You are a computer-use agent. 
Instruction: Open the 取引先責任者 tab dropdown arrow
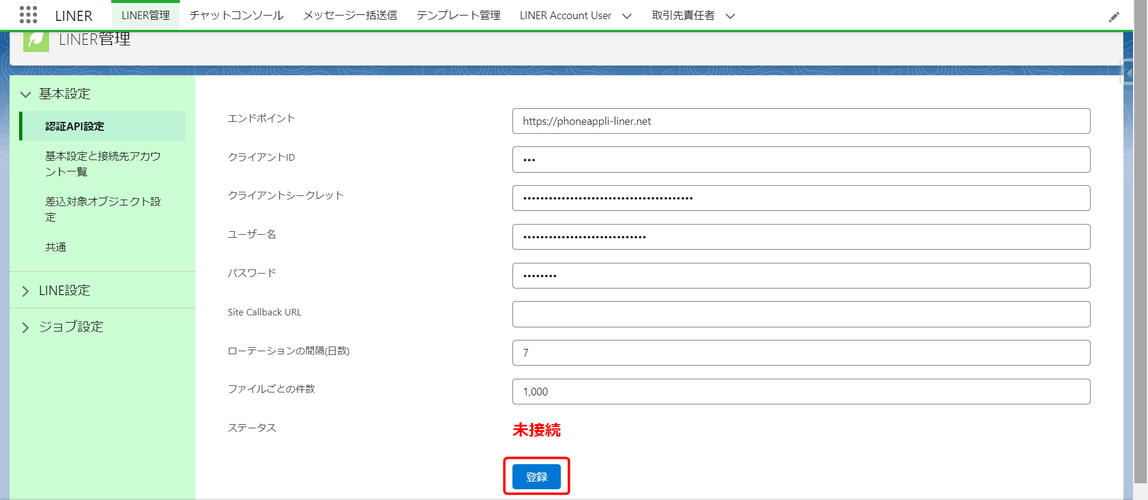730,16
